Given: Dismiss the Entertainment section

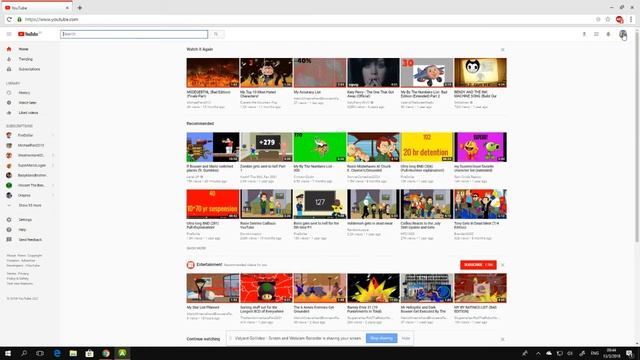Looking at the screenshot, I should tap(502, 265).
